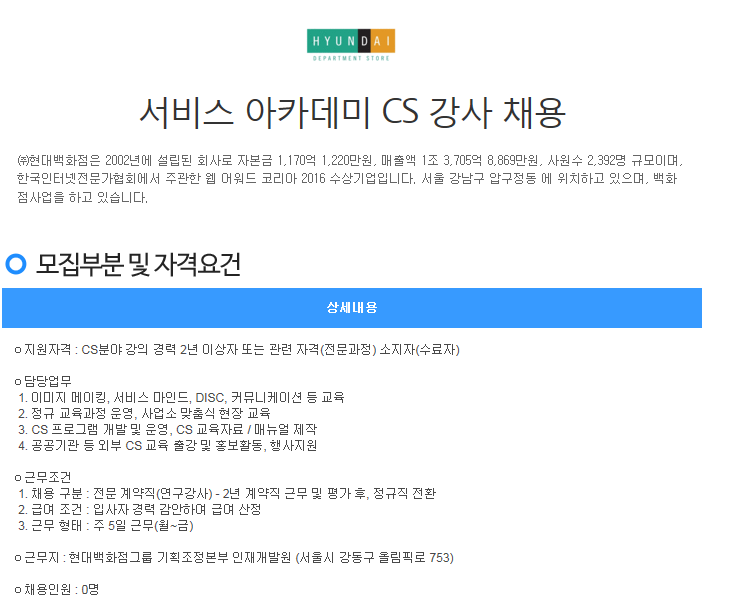This screenshot has width=732, height=607.
Task: Click item 3 CS 프로그램 개발 및 운영
Action: click(168, 429)
